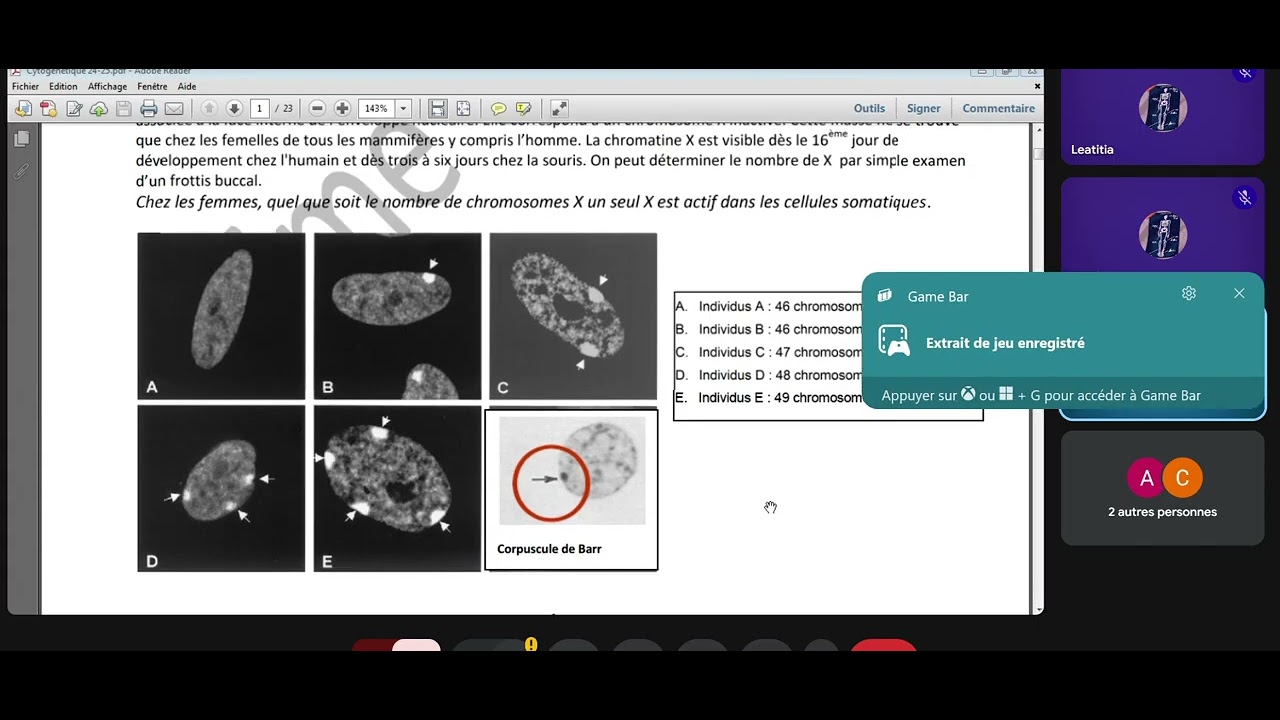Click Leatitia's participant avatar
This screenshot has width=1280, height=720.
pos(1162,108)
